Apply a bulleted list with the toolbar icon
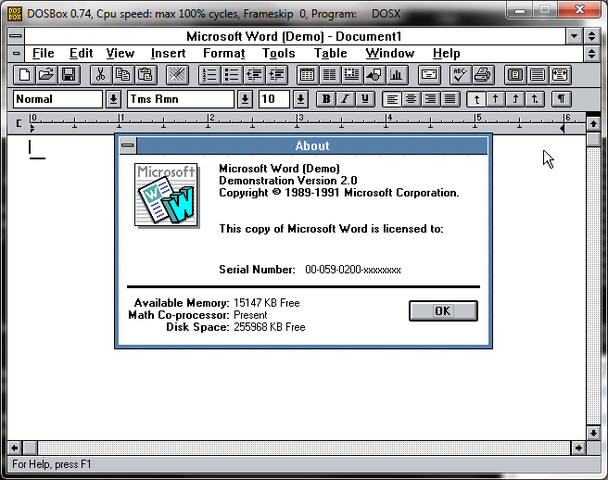This screenshot has width=608, height=480. pyautogui.click(x=232, y=75)
